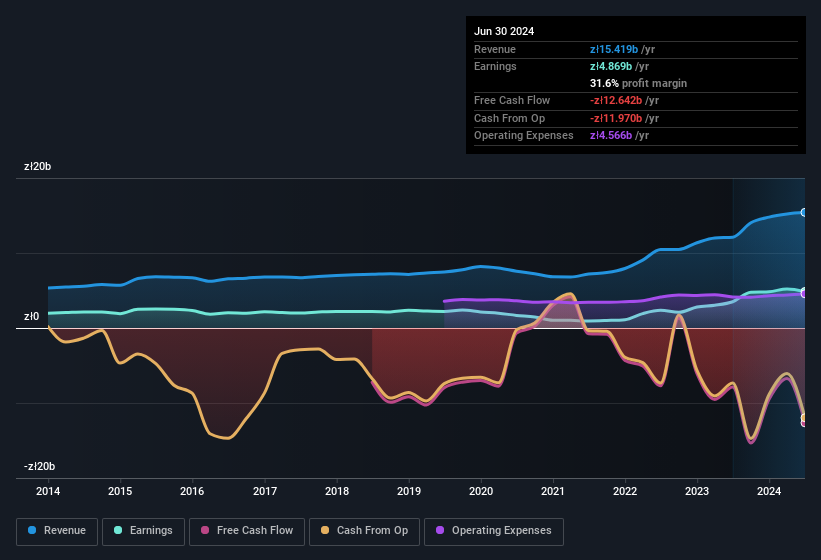Select the 2014 label on the x-axis
This screenshot has width=821, height=560.
(47, 491)
